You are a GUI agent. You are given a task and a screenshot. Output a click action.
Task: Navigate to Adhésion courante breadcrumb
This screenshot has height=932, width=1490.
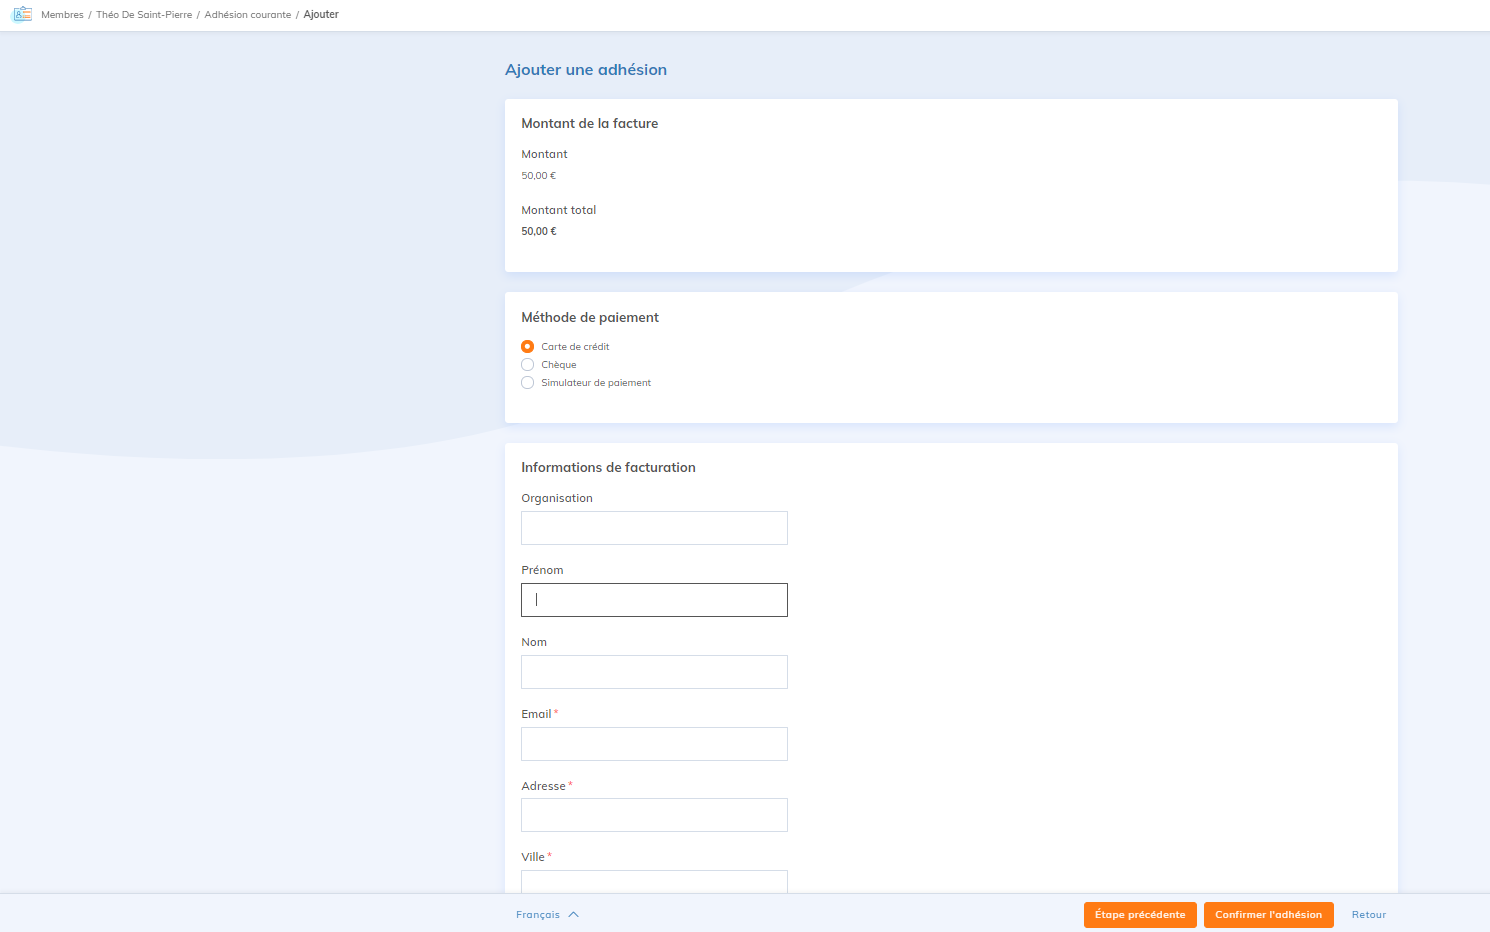pos(248,15)
